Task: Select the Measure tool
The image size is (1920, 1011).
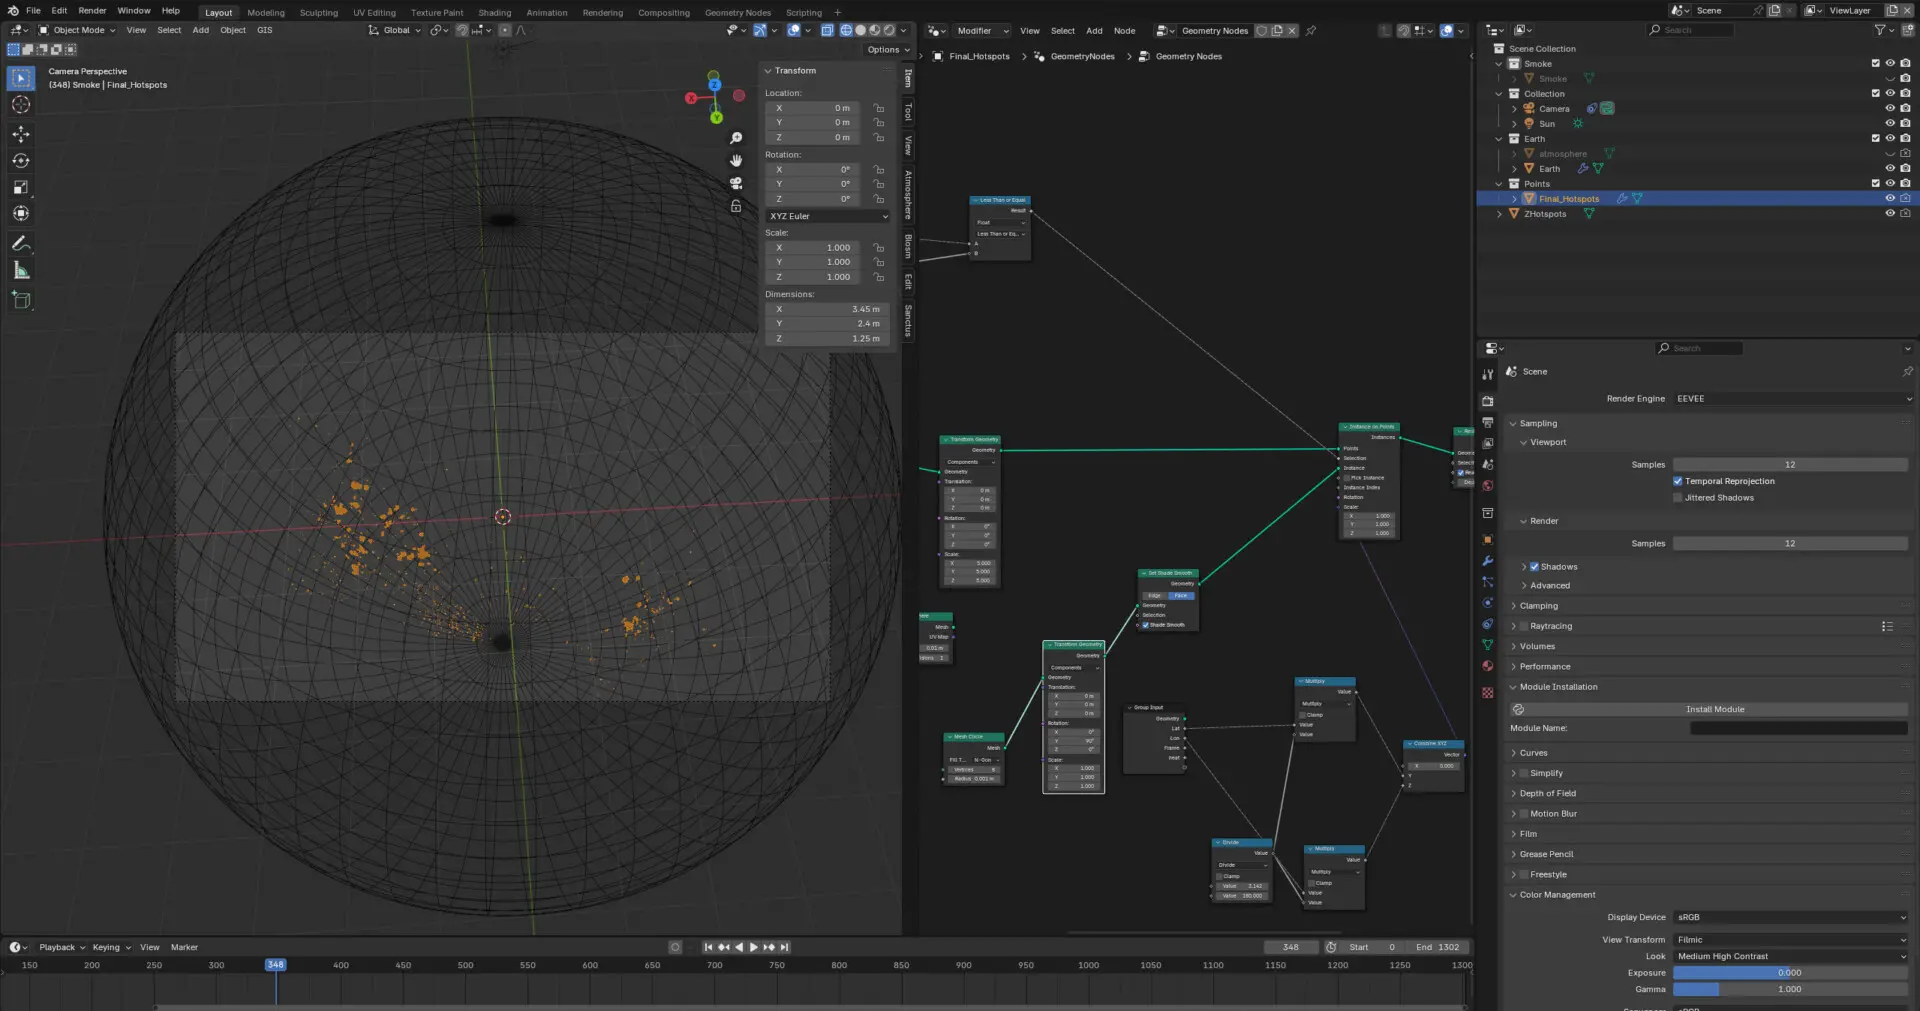Action: point(21,271)
